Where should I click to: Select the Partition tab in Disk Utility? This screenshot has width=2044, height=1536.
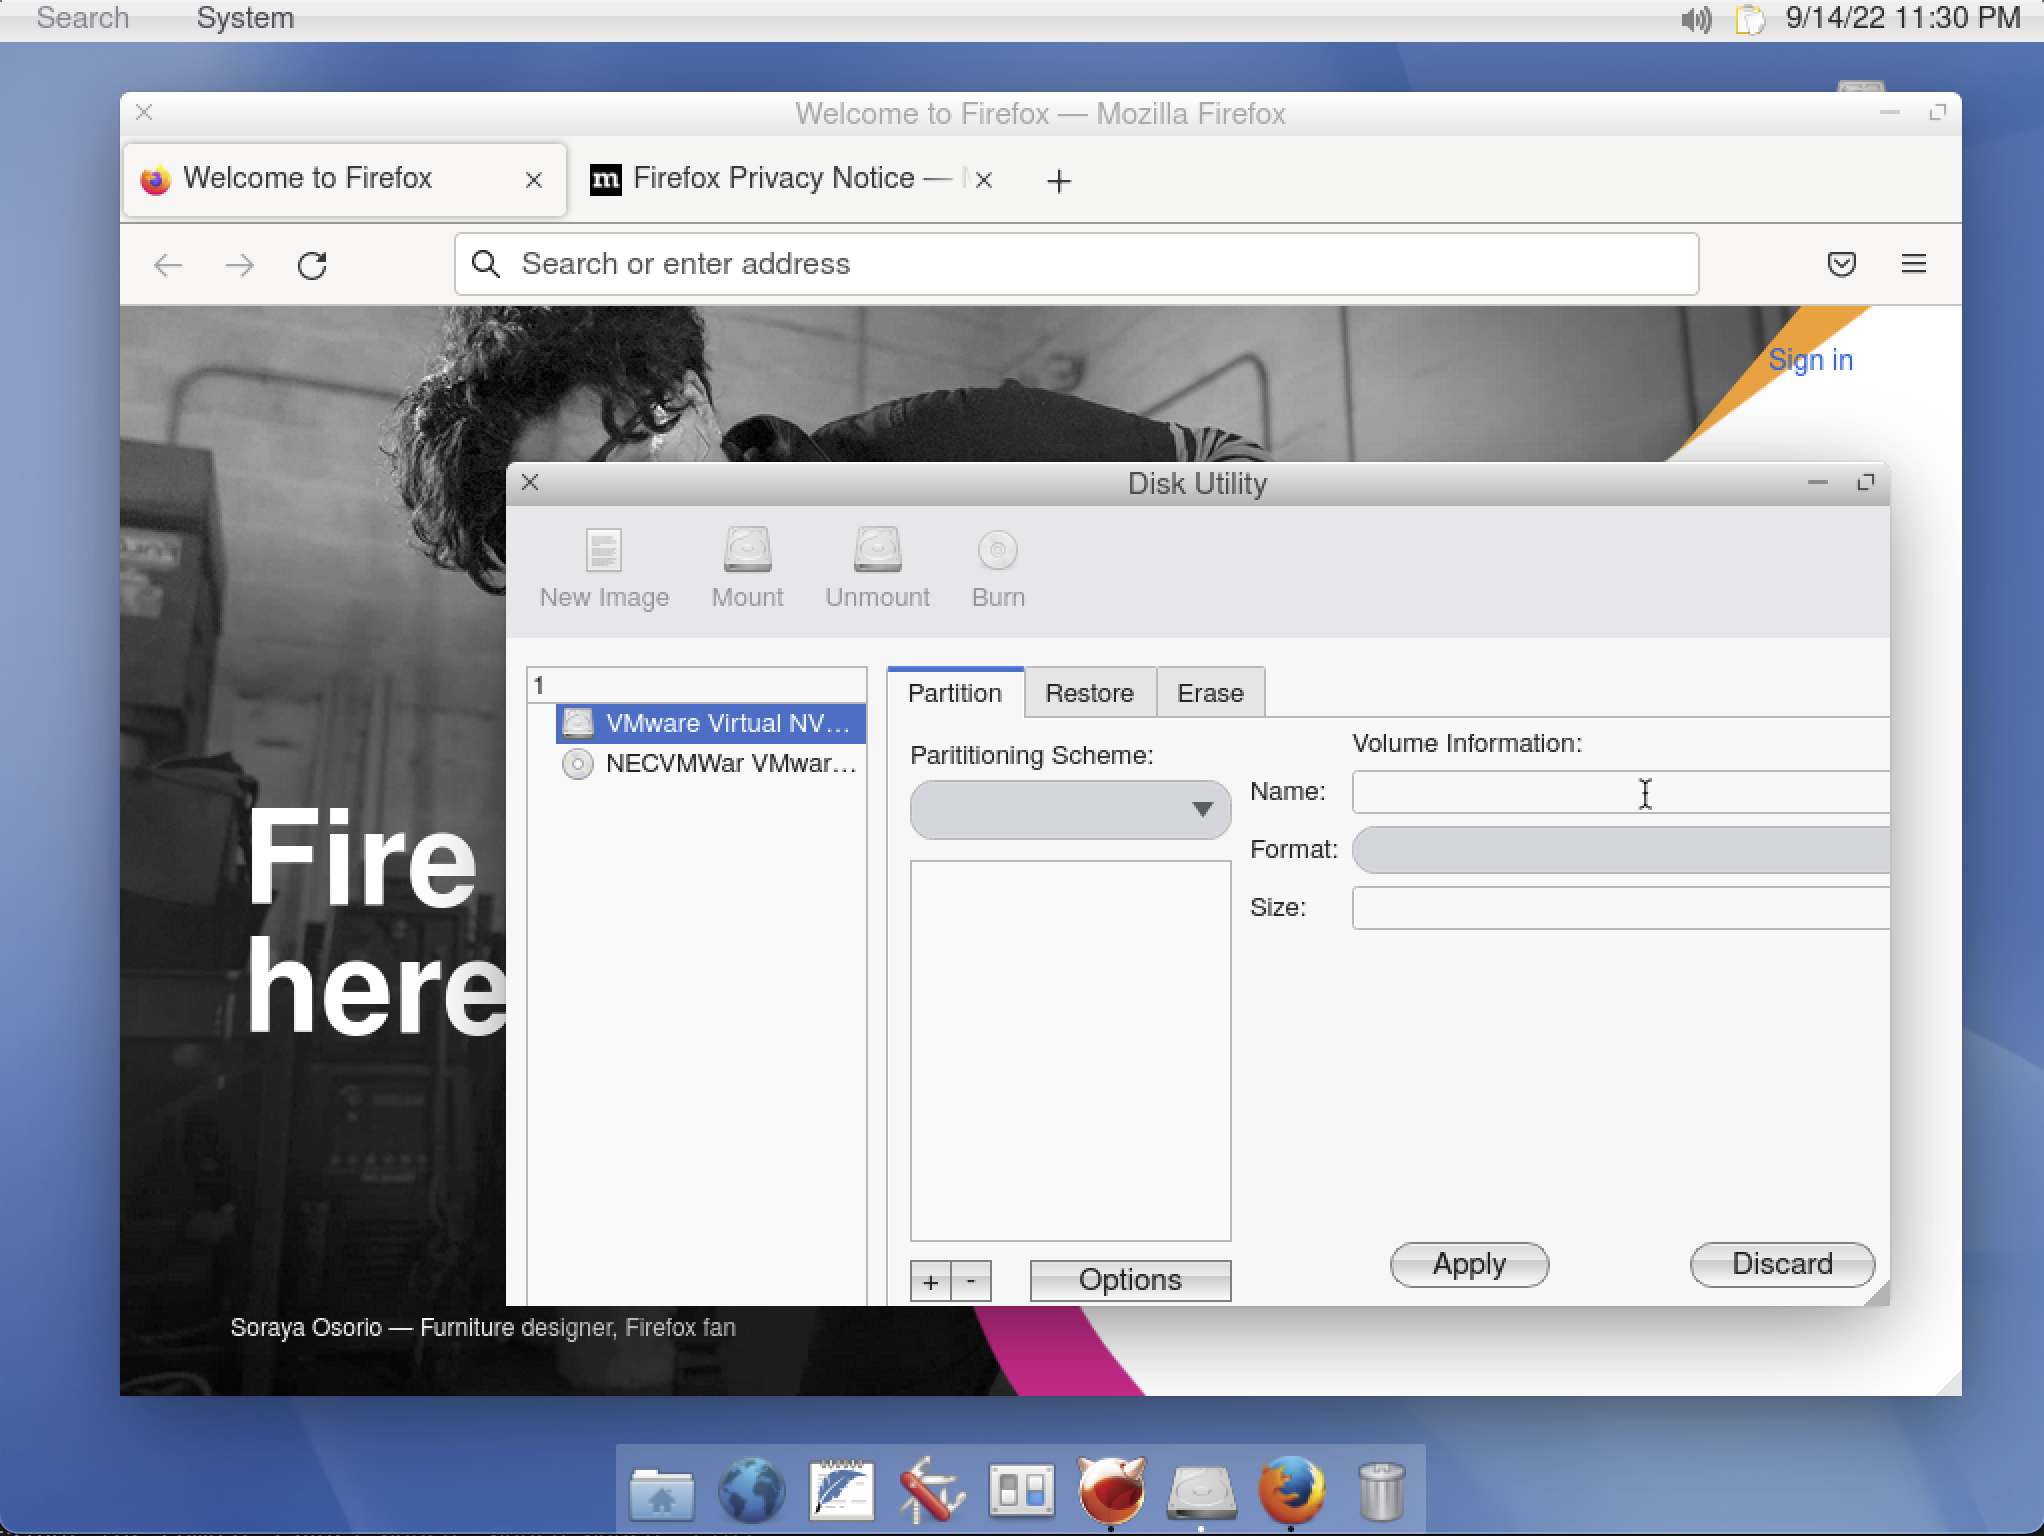pyautogui.click(x=955, y=692)
